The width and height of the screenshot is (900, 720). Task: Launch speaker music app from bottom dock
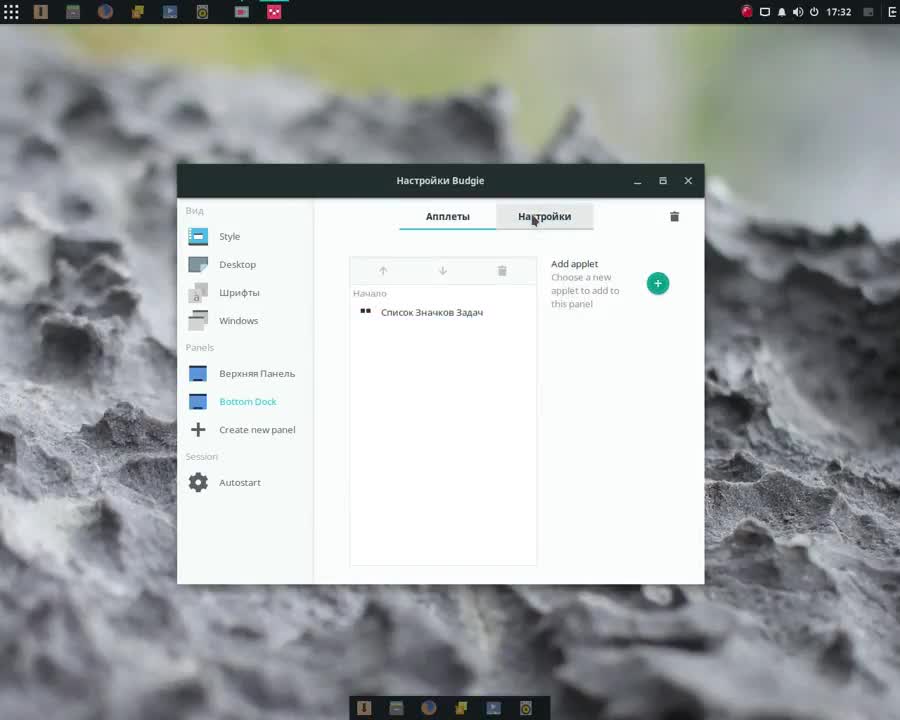(526, 708)
